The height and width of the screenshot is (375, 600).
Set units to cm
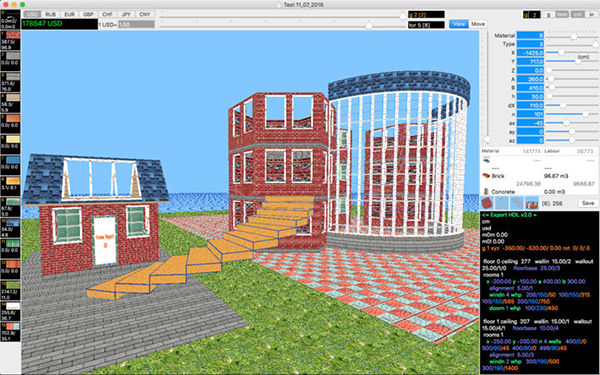(x=577, y=14)
